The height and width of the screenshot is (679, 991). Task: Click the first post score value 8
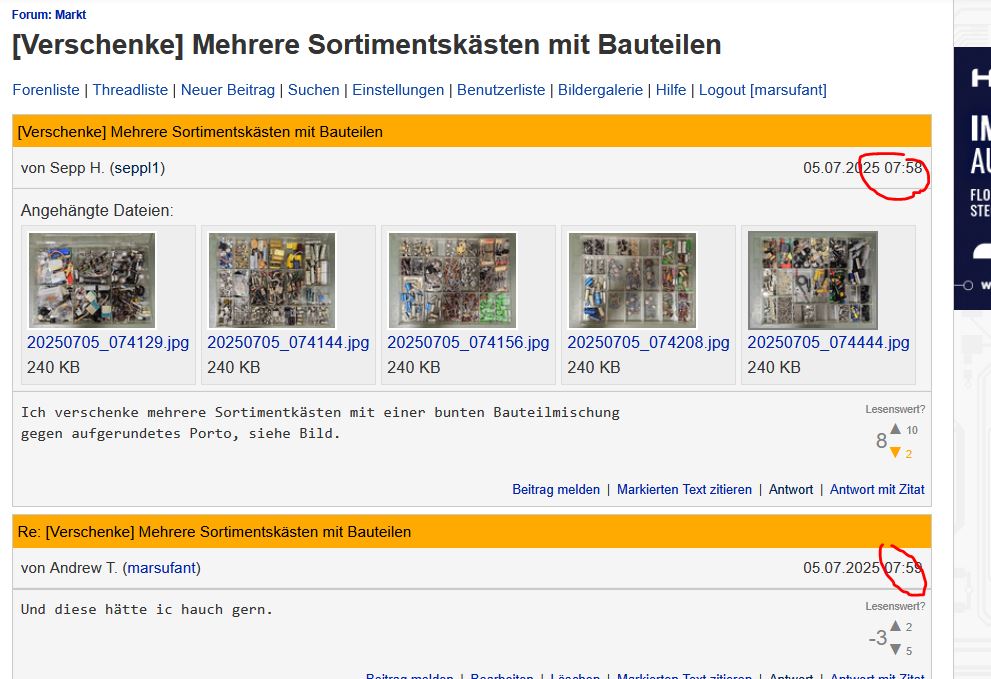coord(881,441)
